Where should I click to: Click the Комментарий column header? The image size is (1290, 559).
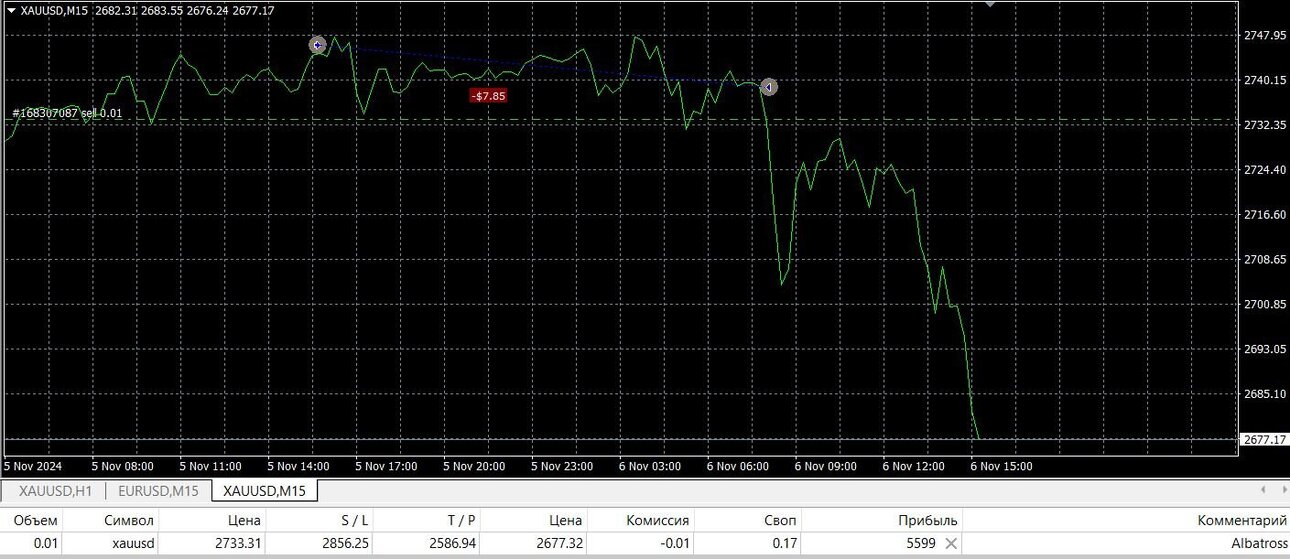click(x=1241, y=520)
